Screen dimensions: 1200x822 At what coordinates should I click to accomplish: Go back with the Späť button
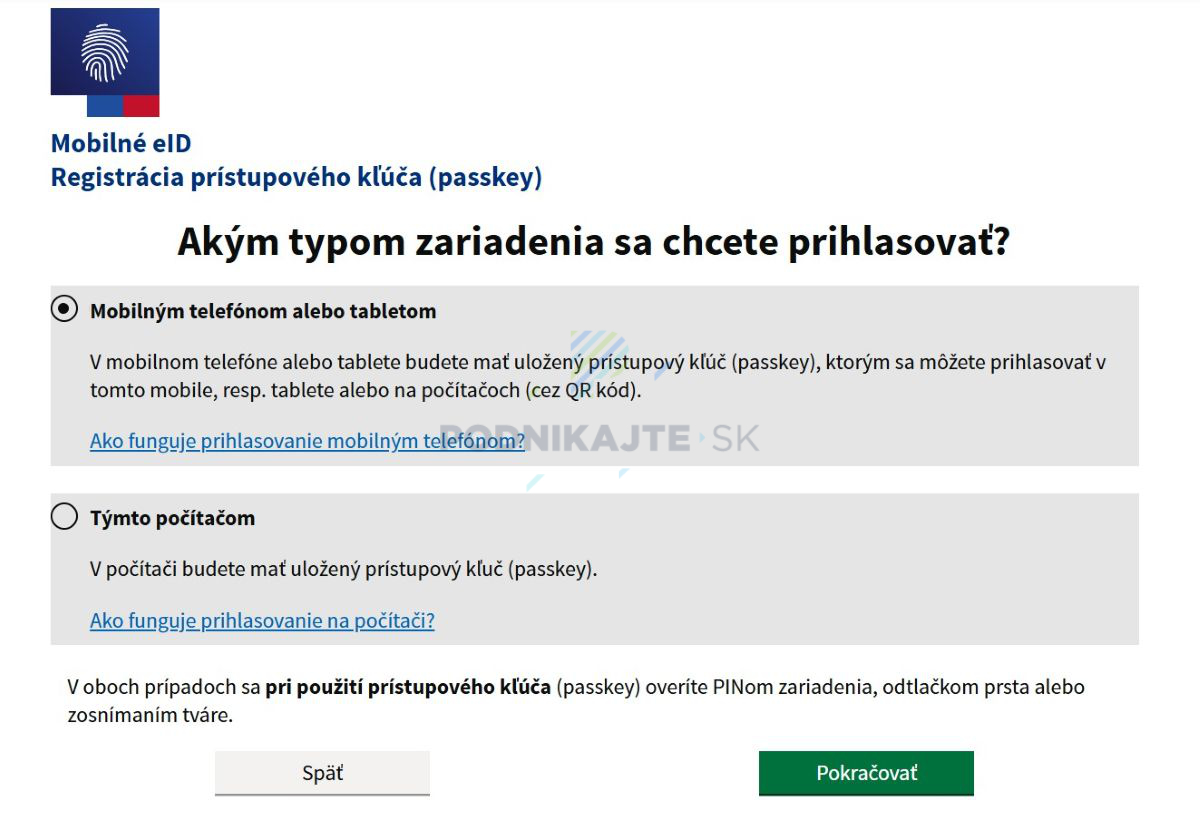pos(322,773)
